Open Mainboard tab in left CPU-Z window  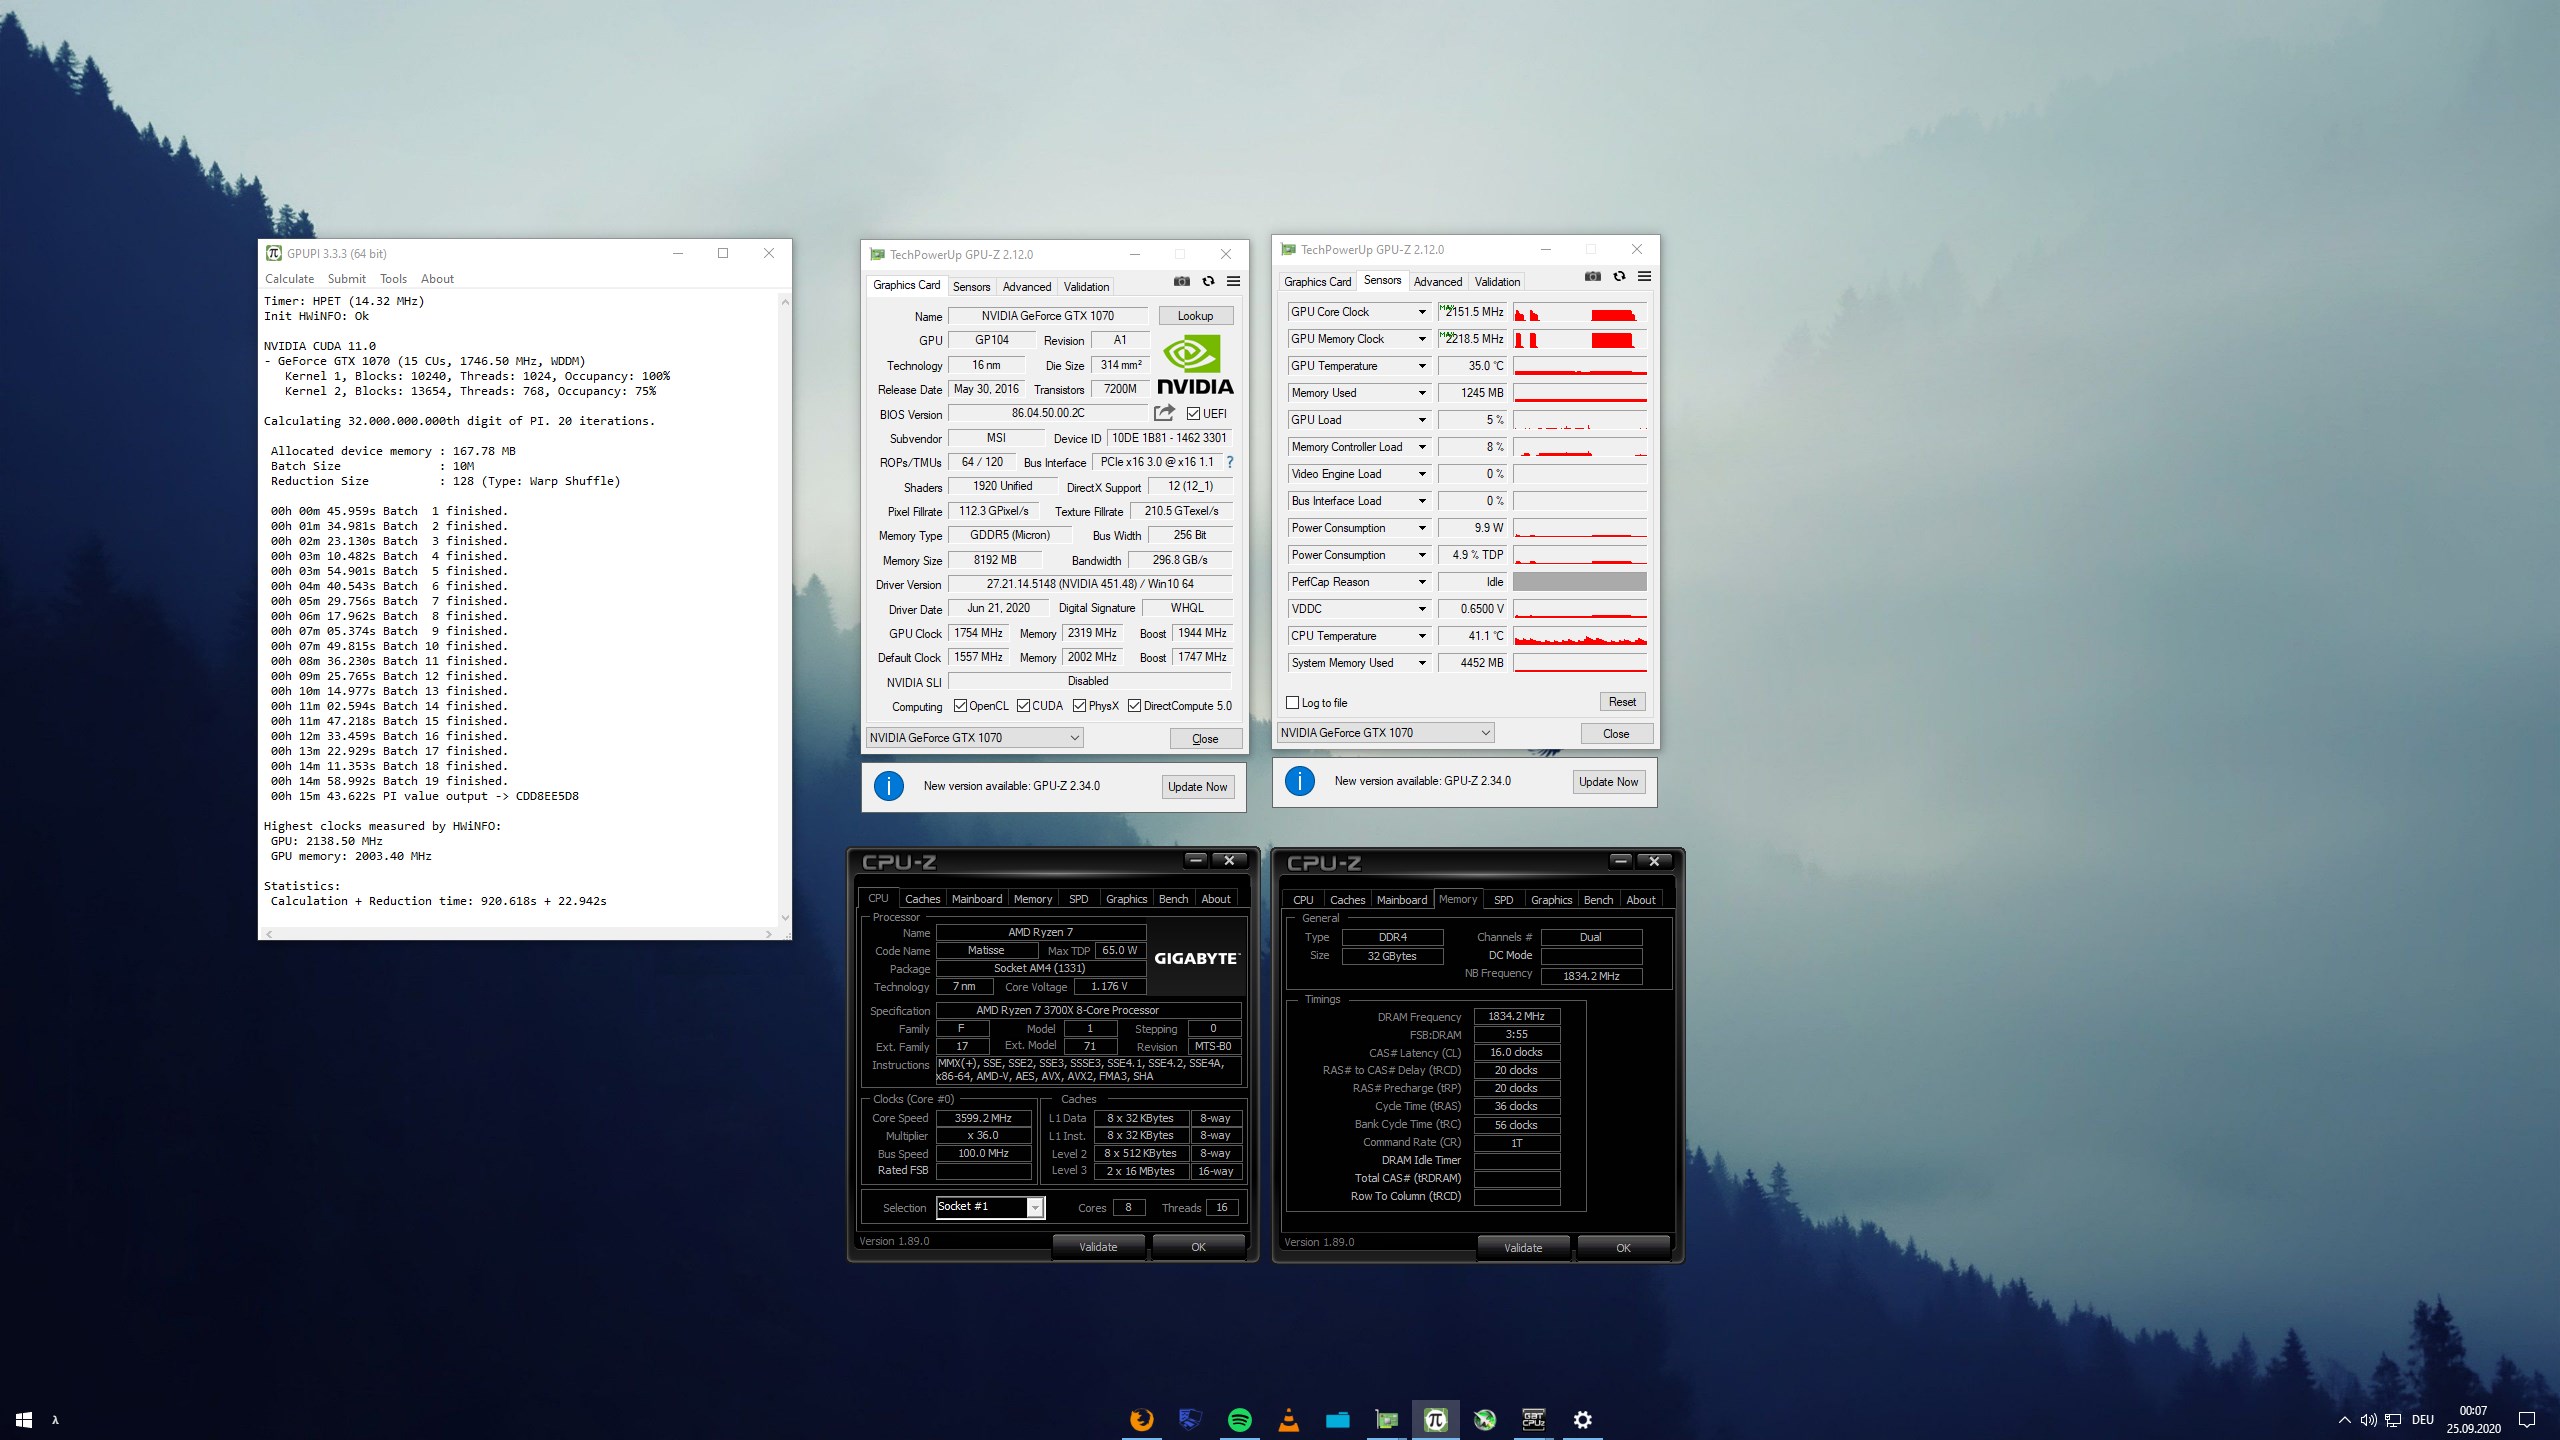click(977, 899)
